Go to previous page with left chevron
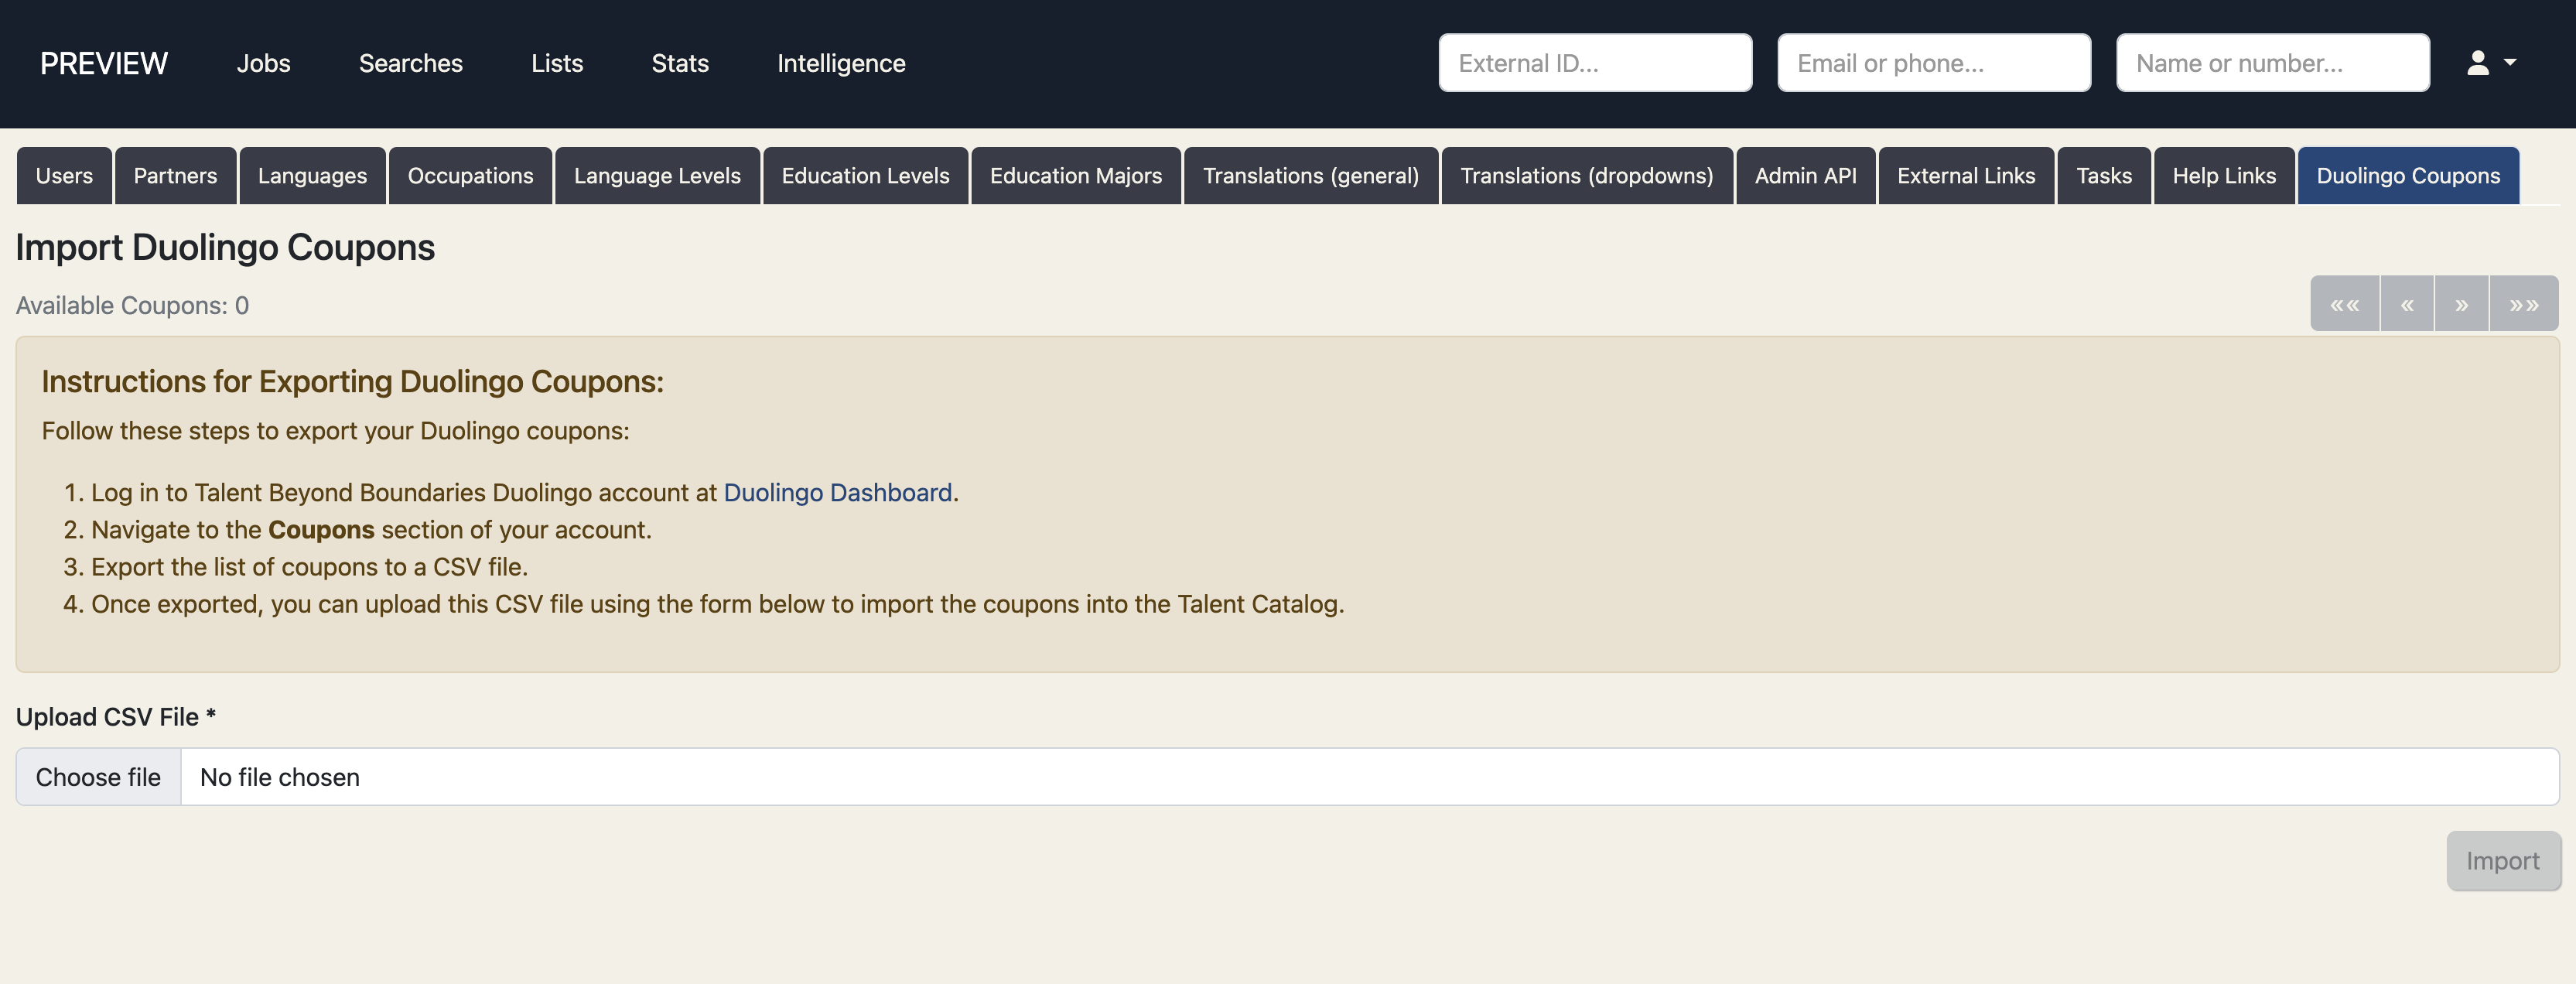The height and width of the screenshot is (984, 2576). (x=2408, y=303)
